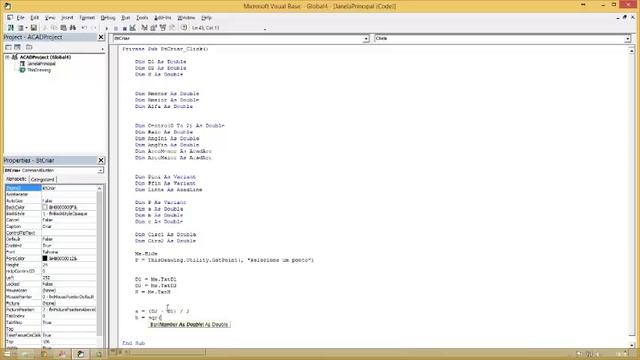This screenshot has height=360, width=640.
Task: Click the toolbar options arrow after Ln 43
Action: coord(265,29)
